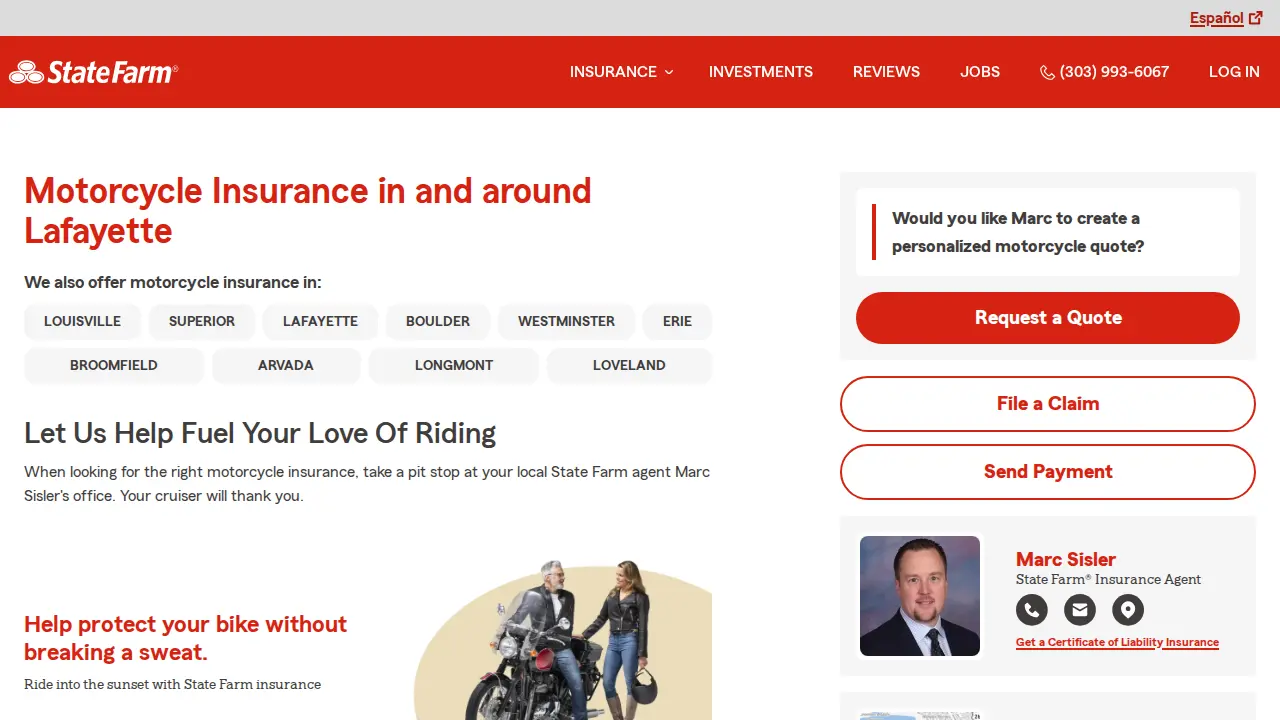Screen dimensions: 1280x720
Task: Click the email envelope icon under Marc Sisler
Action: click(x=1080, y=609)
